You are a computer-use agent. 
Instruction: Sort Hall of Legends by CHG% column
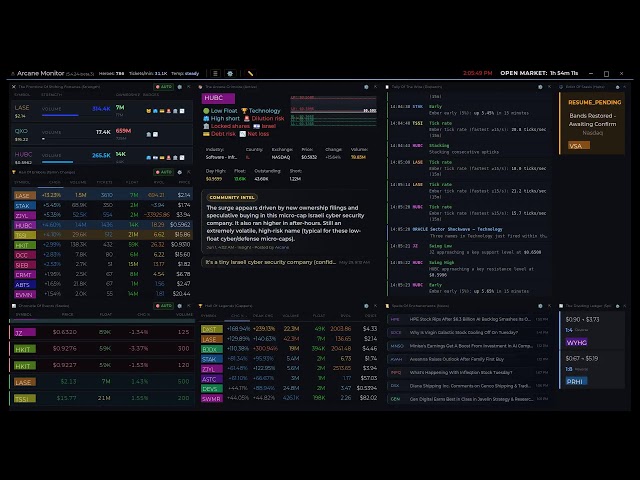pyautogui.click(x=237, y=316)
